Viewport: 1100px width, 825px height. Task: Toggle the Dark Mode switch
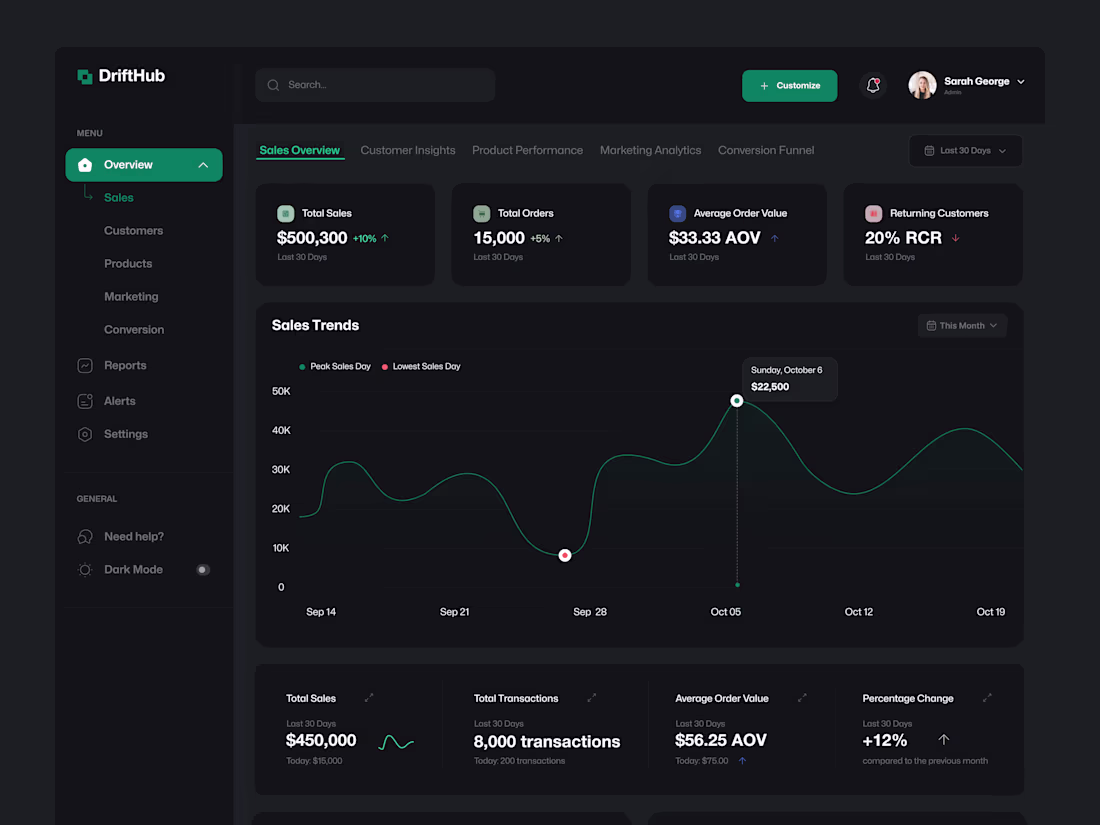203,569
